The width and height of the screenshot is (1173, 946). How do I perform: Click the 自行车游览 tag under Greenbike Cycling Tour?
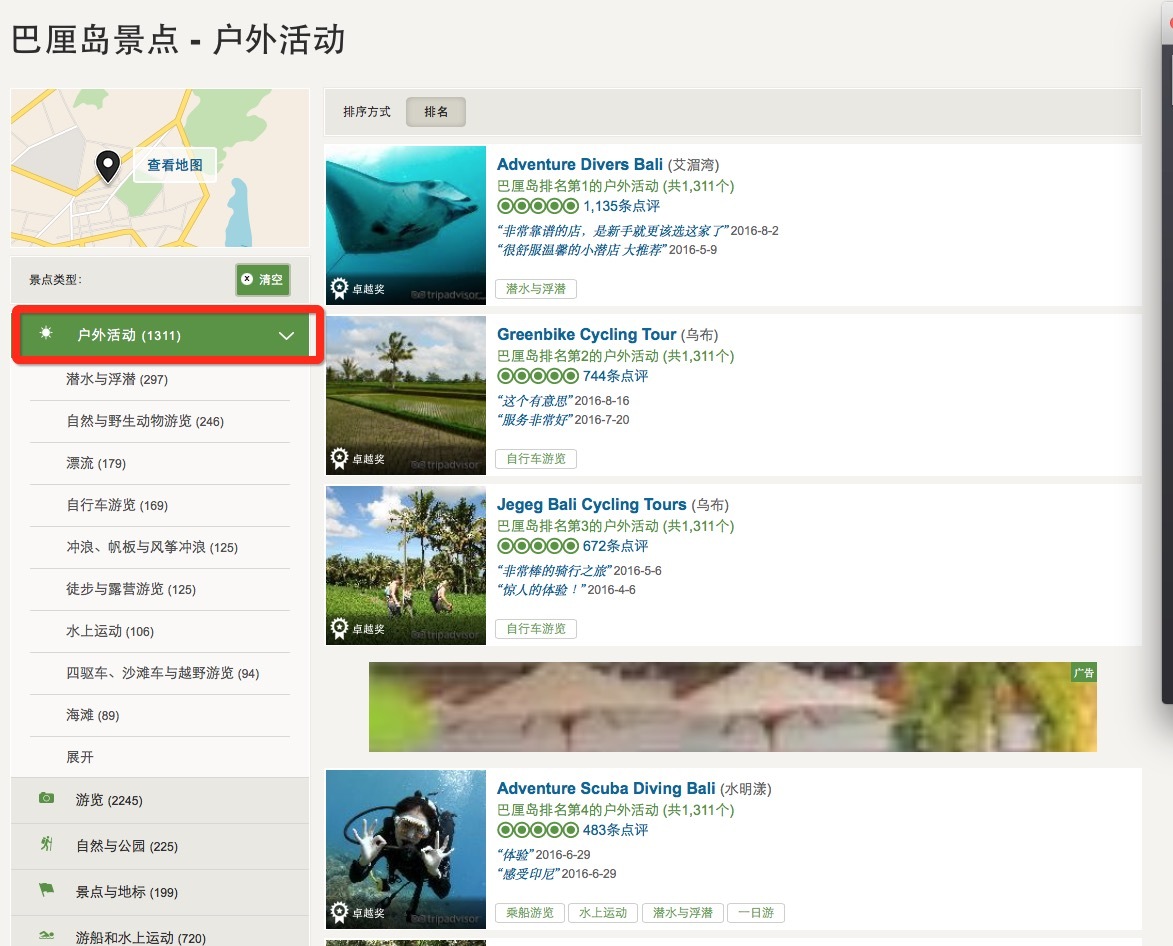click(x=536, y=458)
